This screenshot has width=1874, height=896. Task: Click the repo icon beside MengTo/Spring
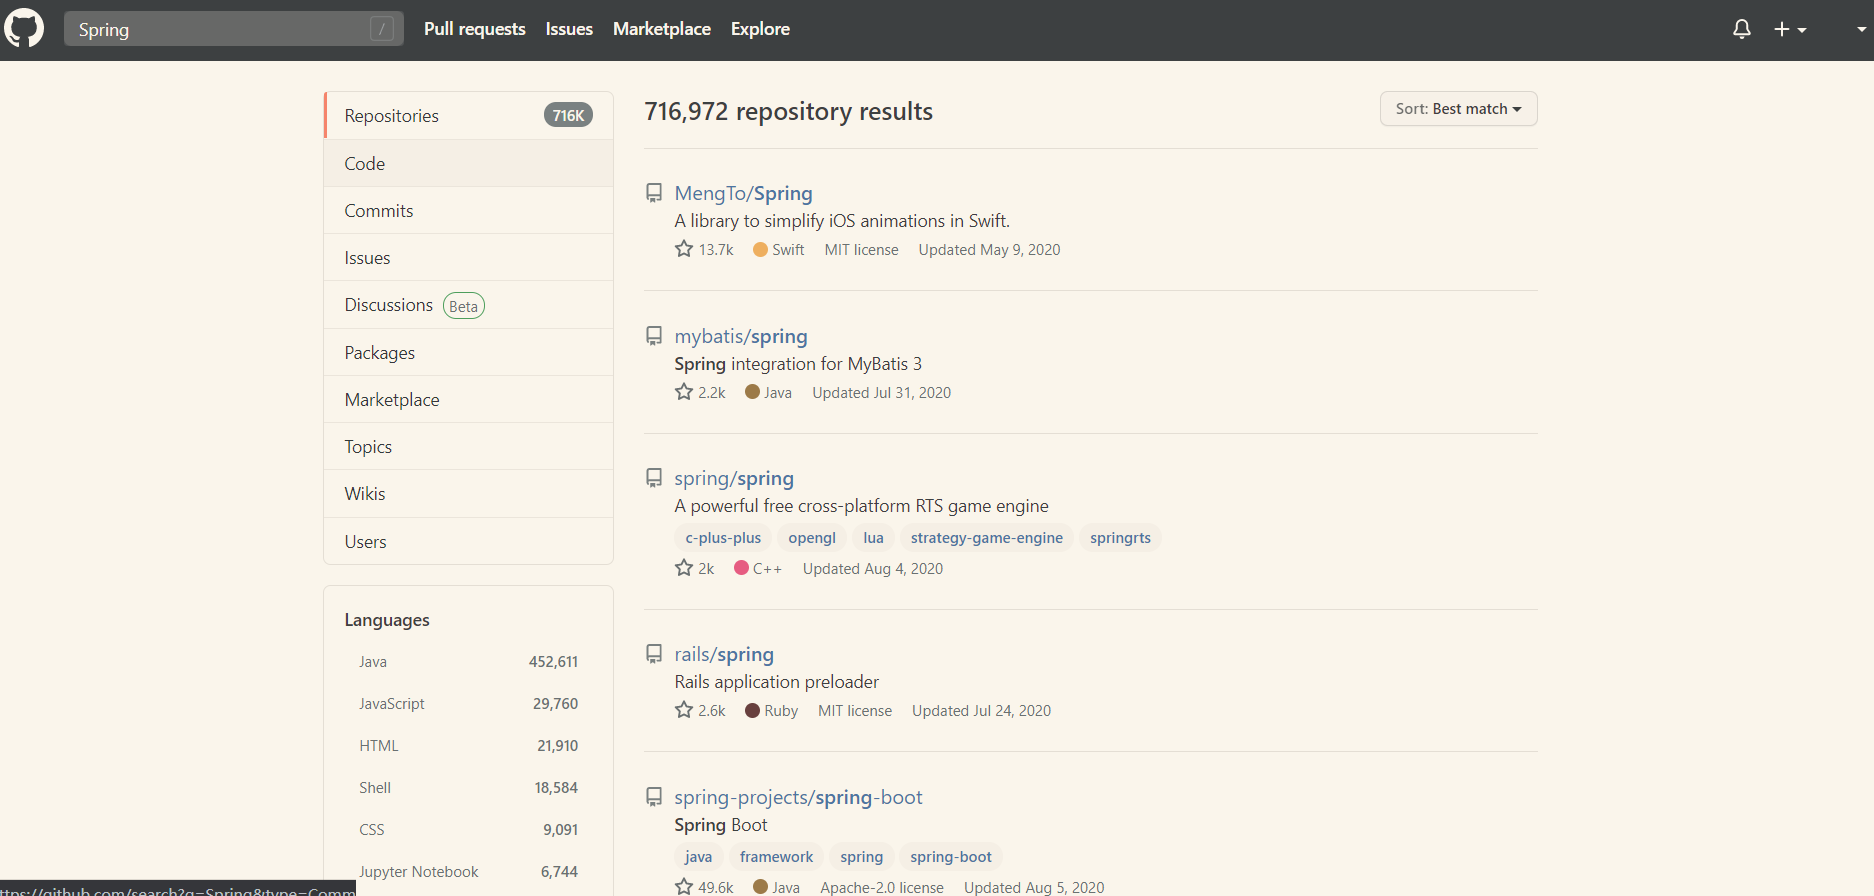(654, 193)
